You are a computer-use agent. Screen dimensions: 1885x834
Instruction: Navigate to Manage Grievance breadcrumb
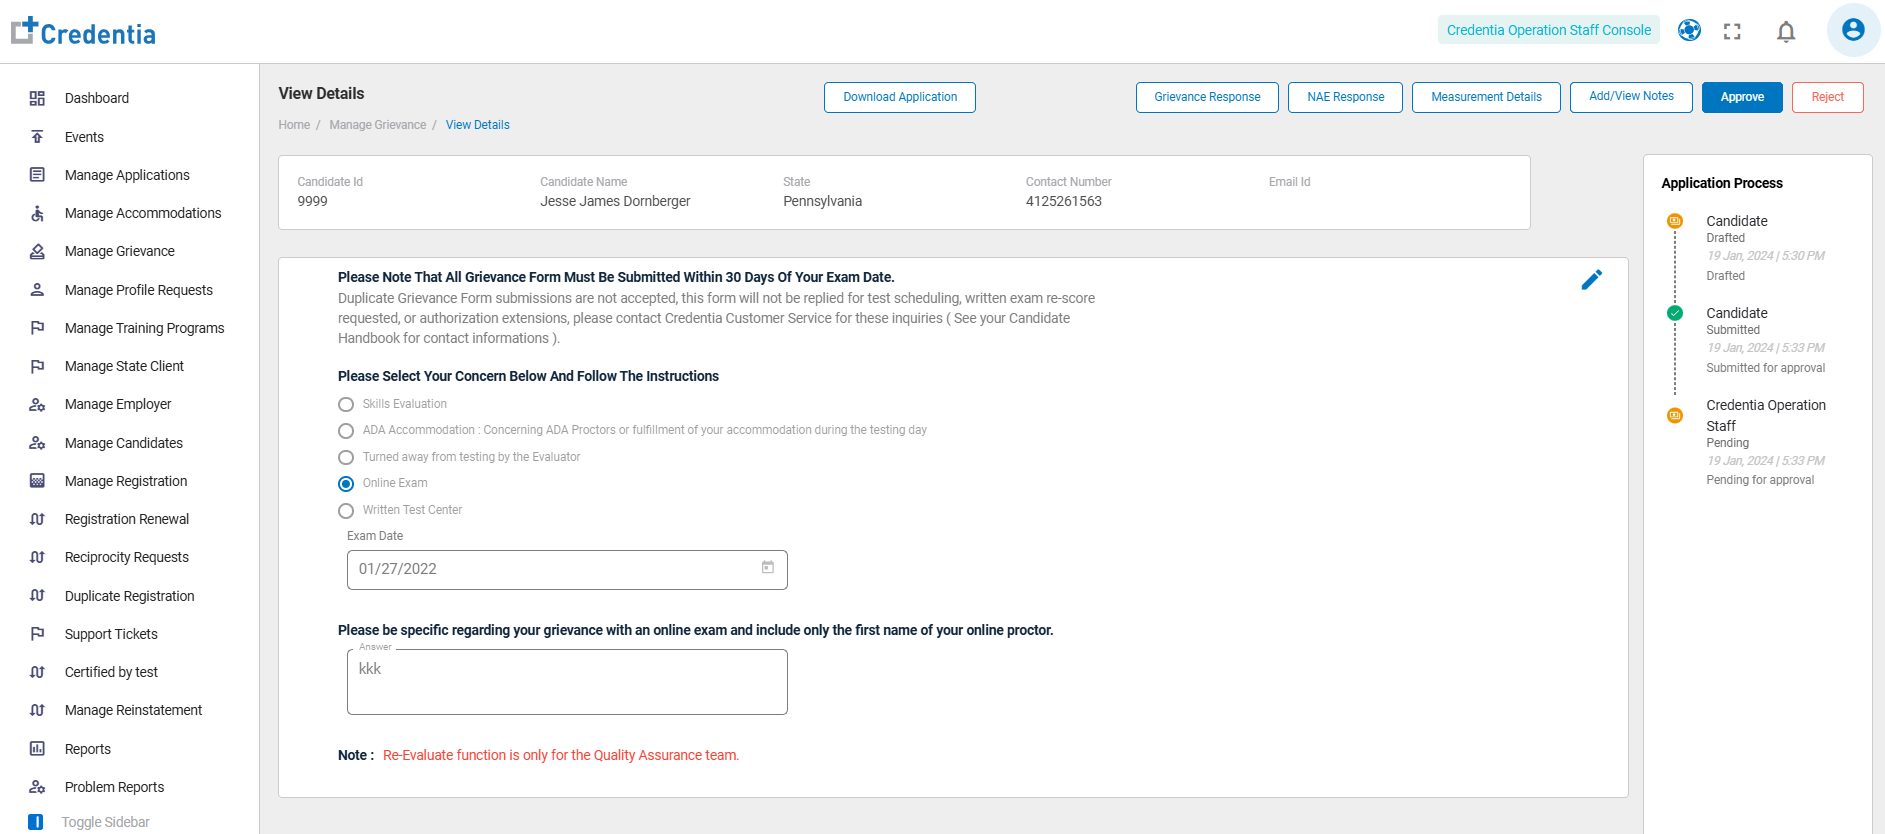[377, 125]
